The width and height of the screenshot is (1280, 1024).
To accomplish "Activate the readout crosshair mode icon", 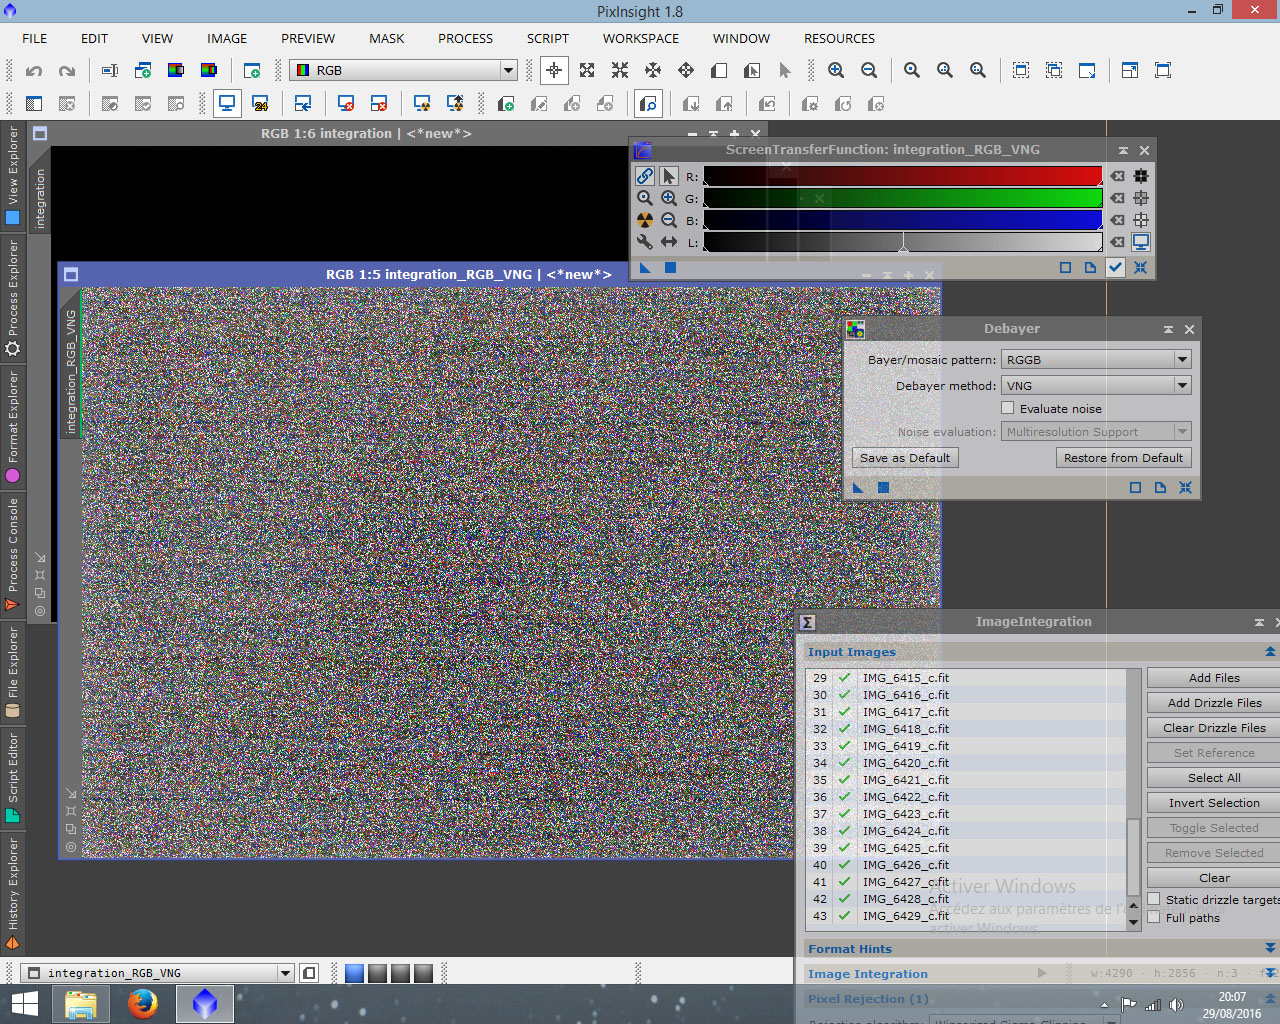I will tap(554, 70).
